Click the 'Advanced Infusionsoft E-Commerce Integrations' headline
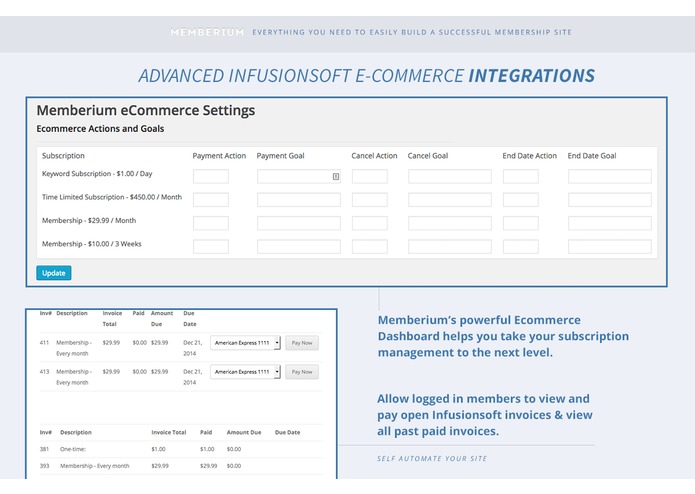This screenshot has height=494, width=695. point(367,76)
